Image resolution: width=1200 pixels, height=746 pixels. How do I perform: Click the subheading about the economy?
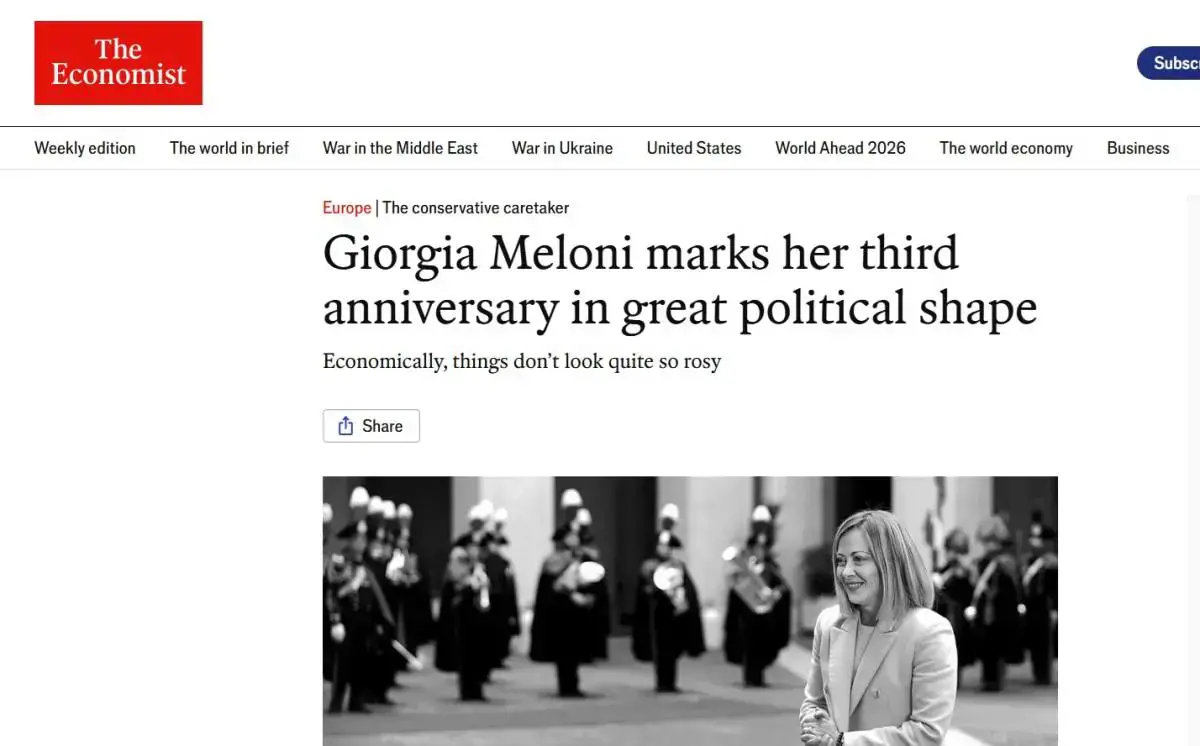click(521, 361)
